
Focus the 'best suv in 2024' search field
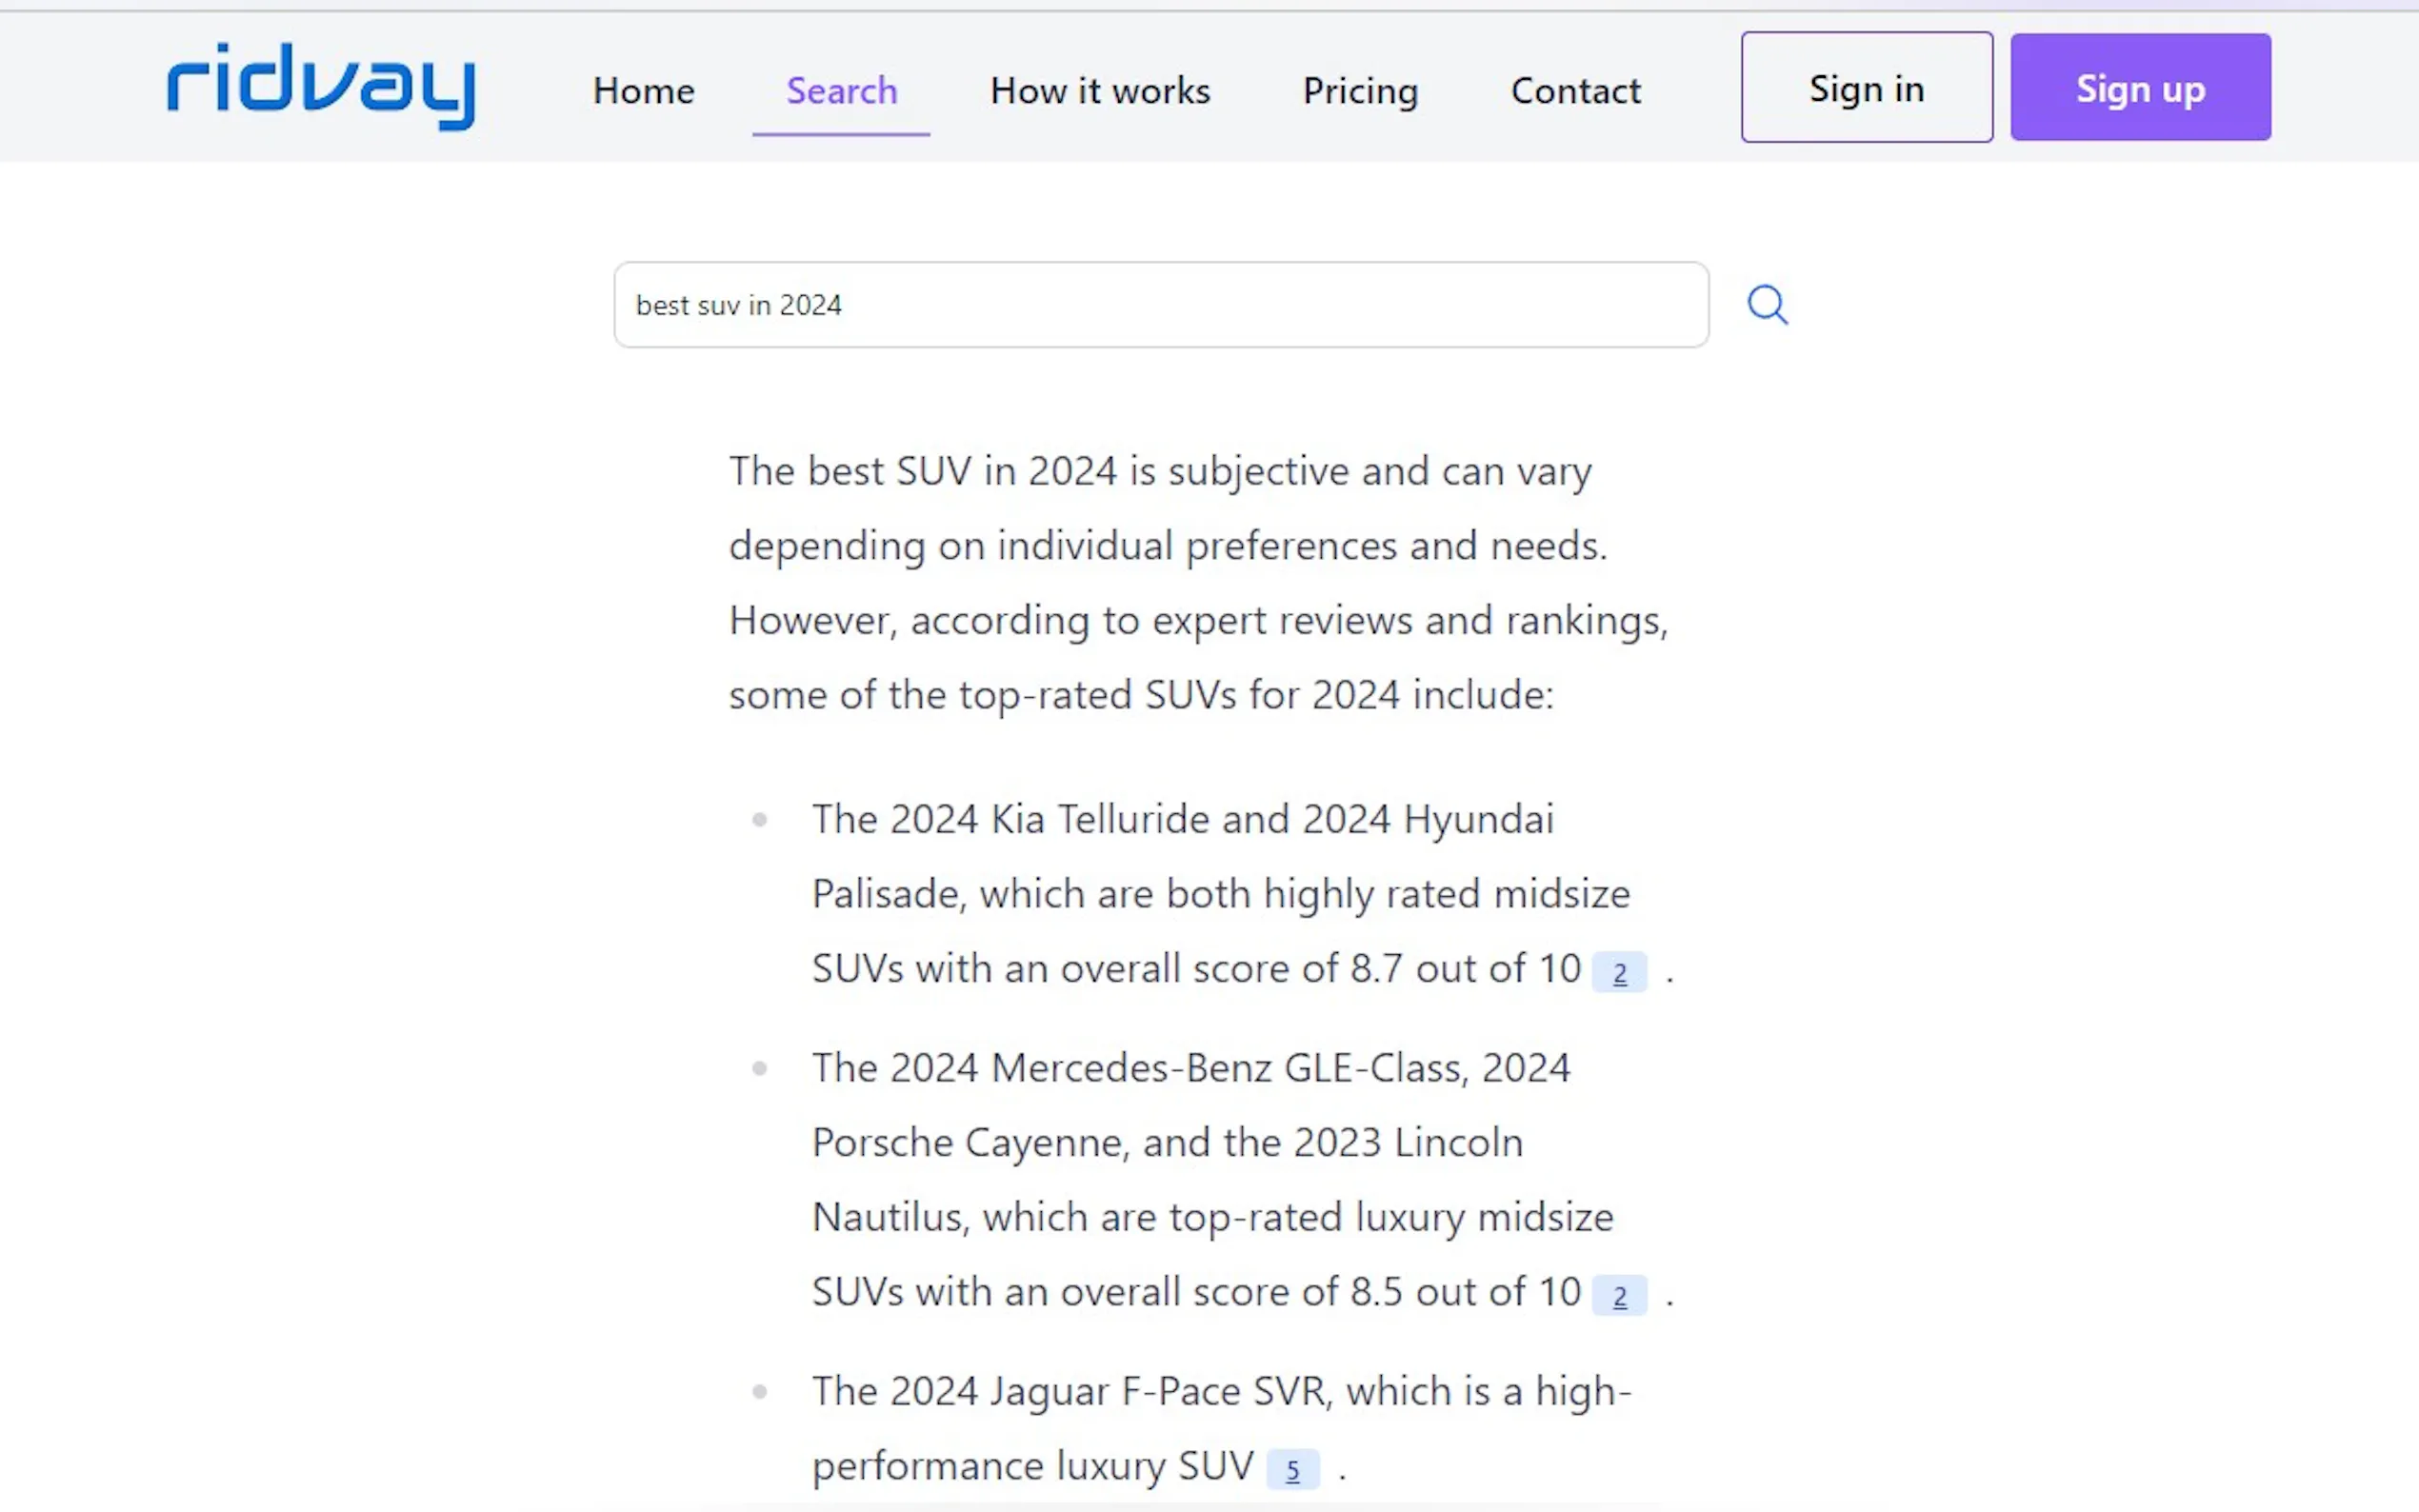[1160, 305]
